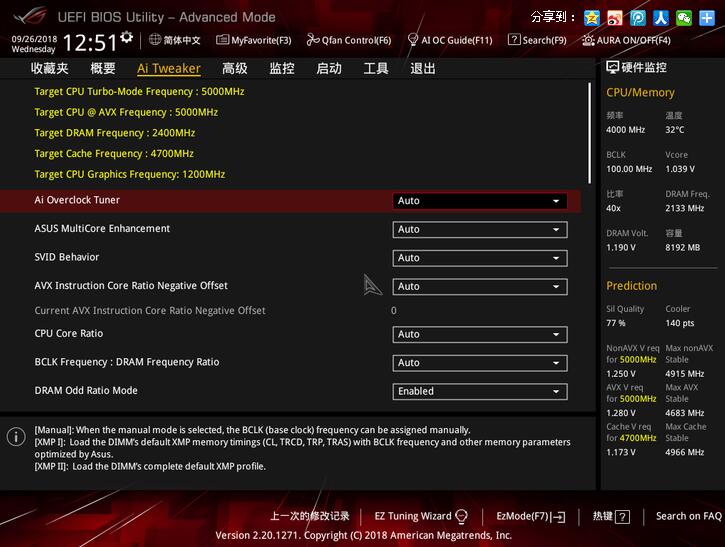The width and height of the screenshot is (725, 547).
Task: Click the AI OC Guide lightbulb icon
Action: (412, 40)
